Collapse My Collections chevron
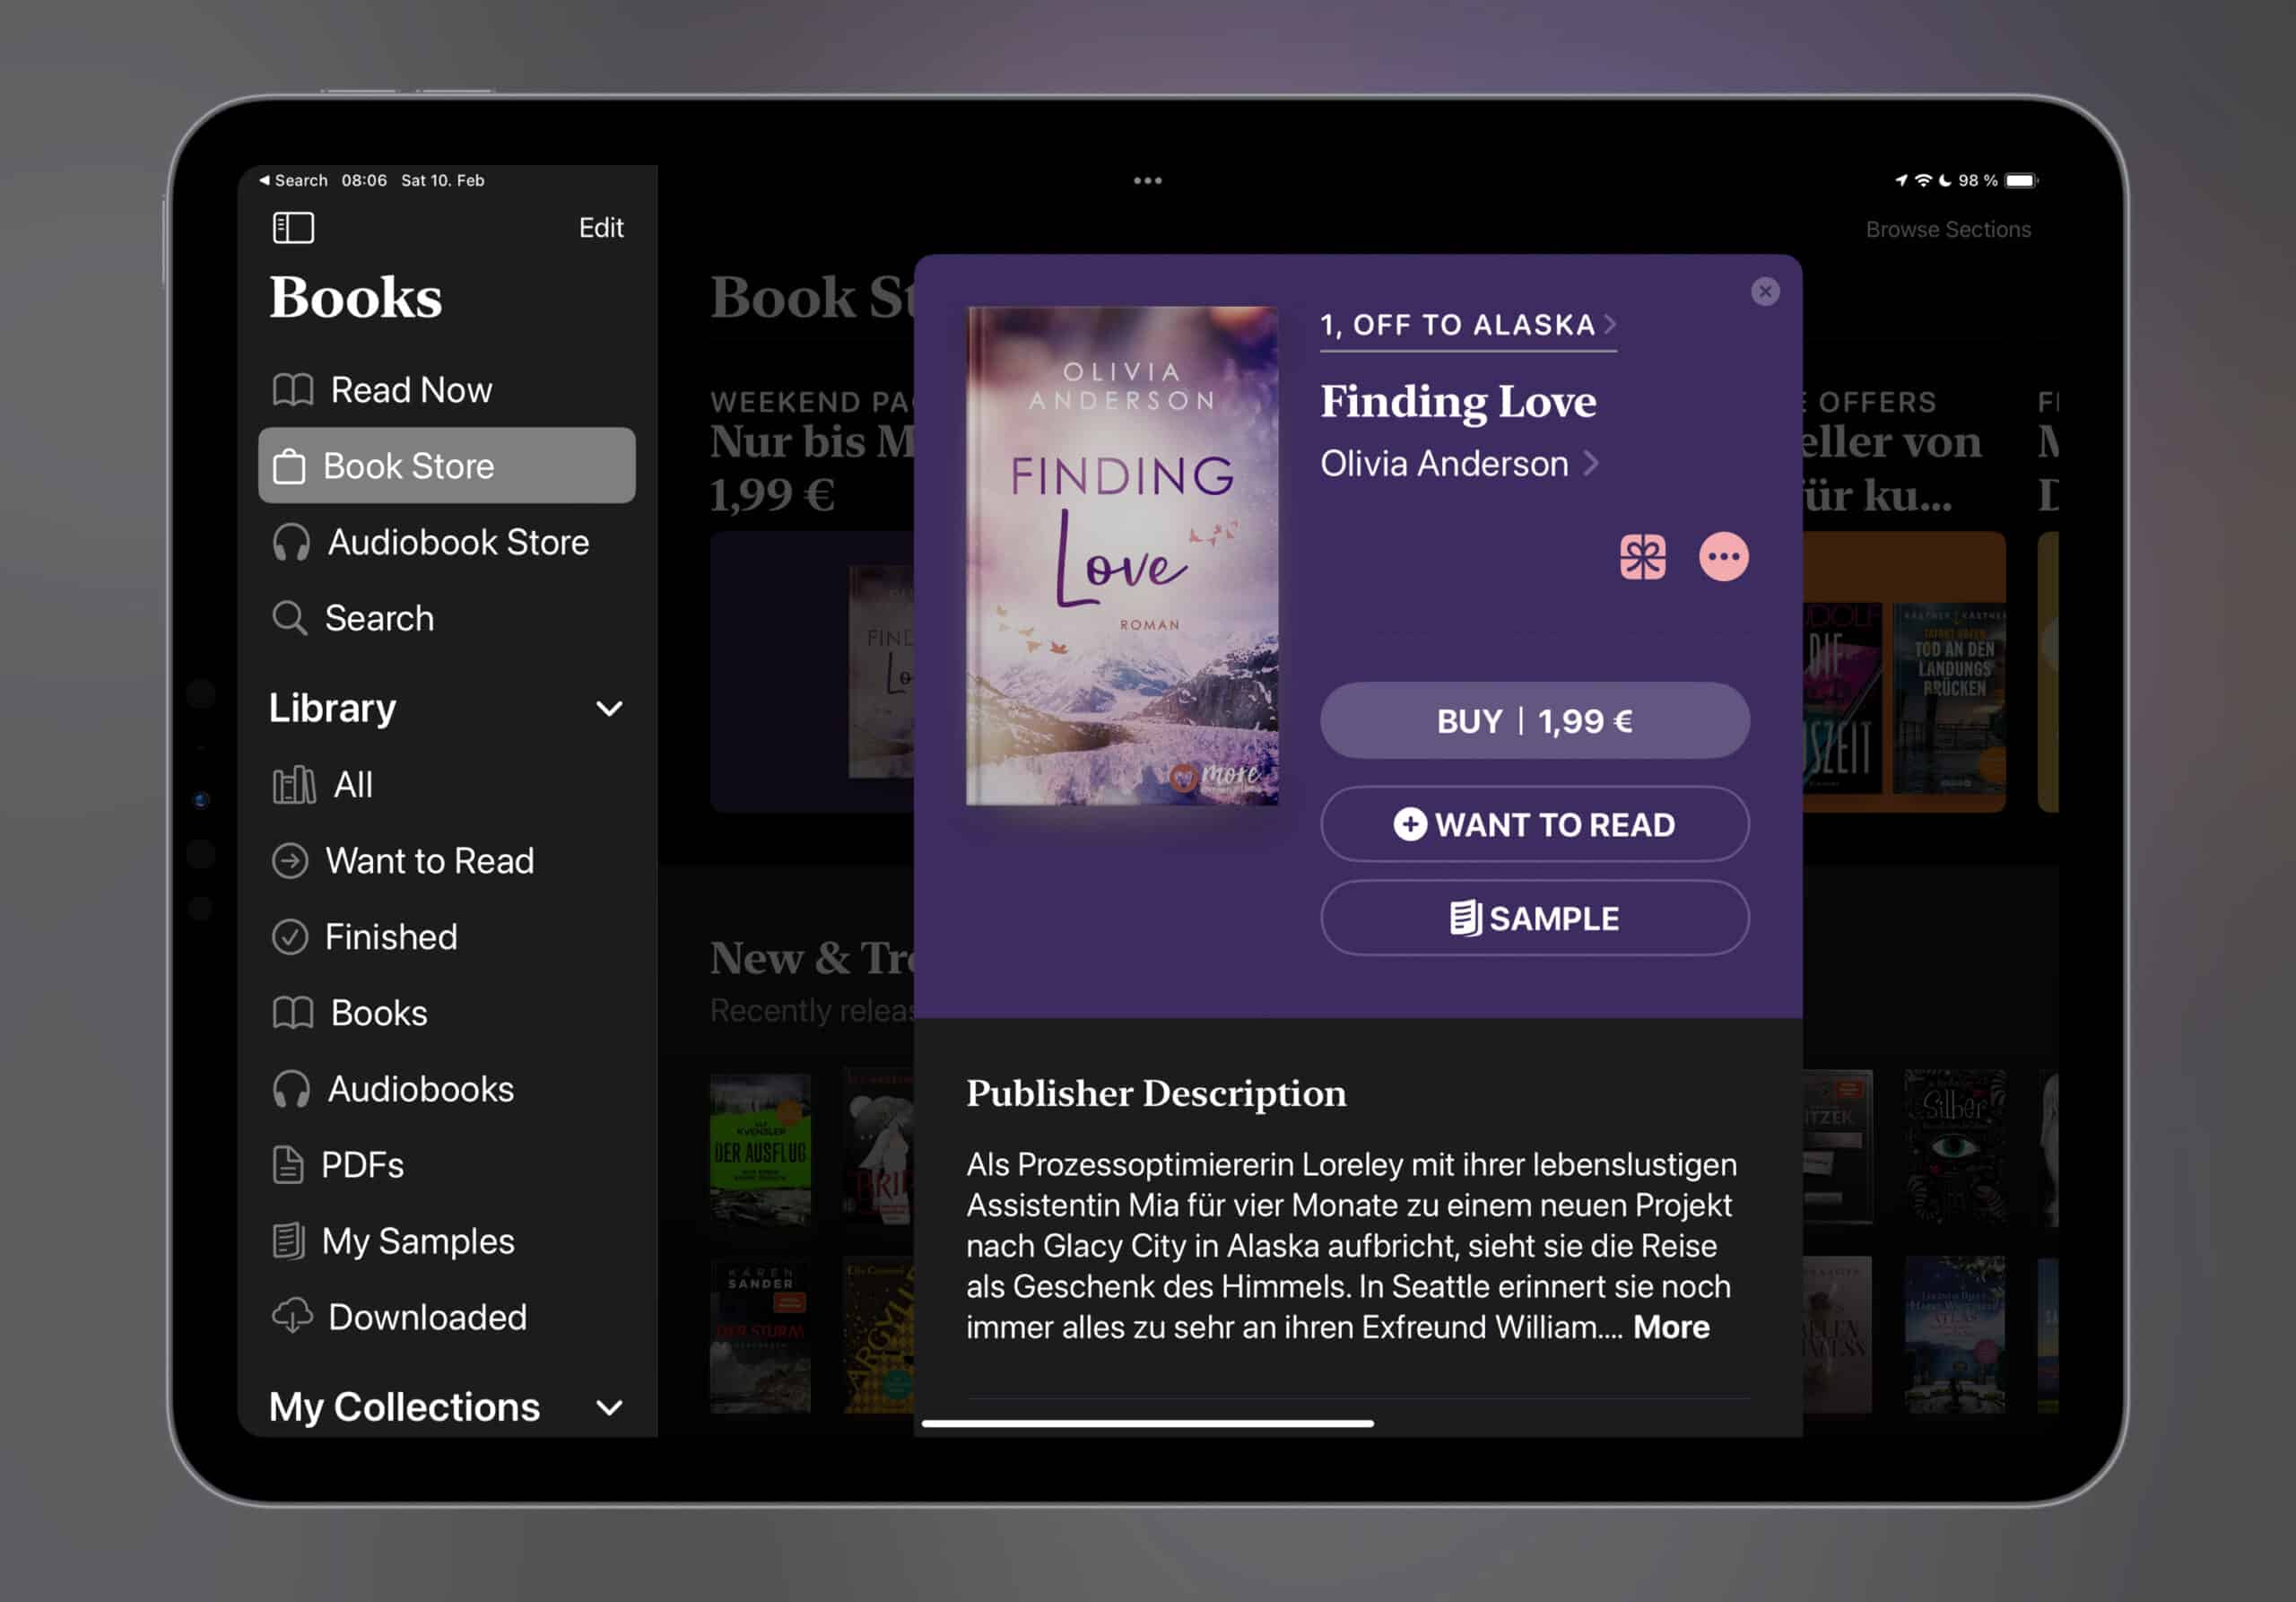 609,1408
